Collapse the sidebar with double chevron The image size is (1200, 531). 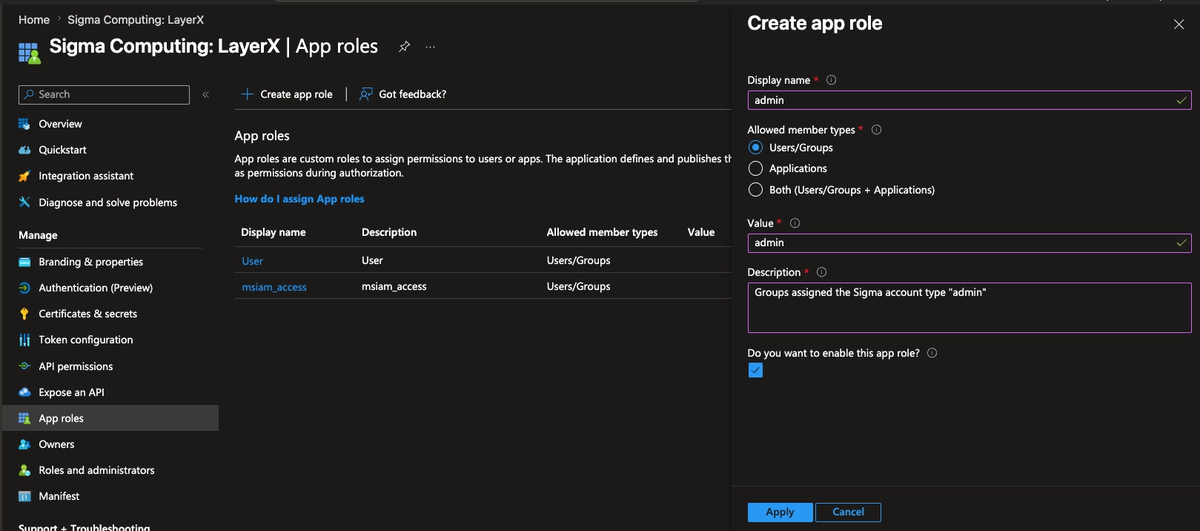click(205, 95)
